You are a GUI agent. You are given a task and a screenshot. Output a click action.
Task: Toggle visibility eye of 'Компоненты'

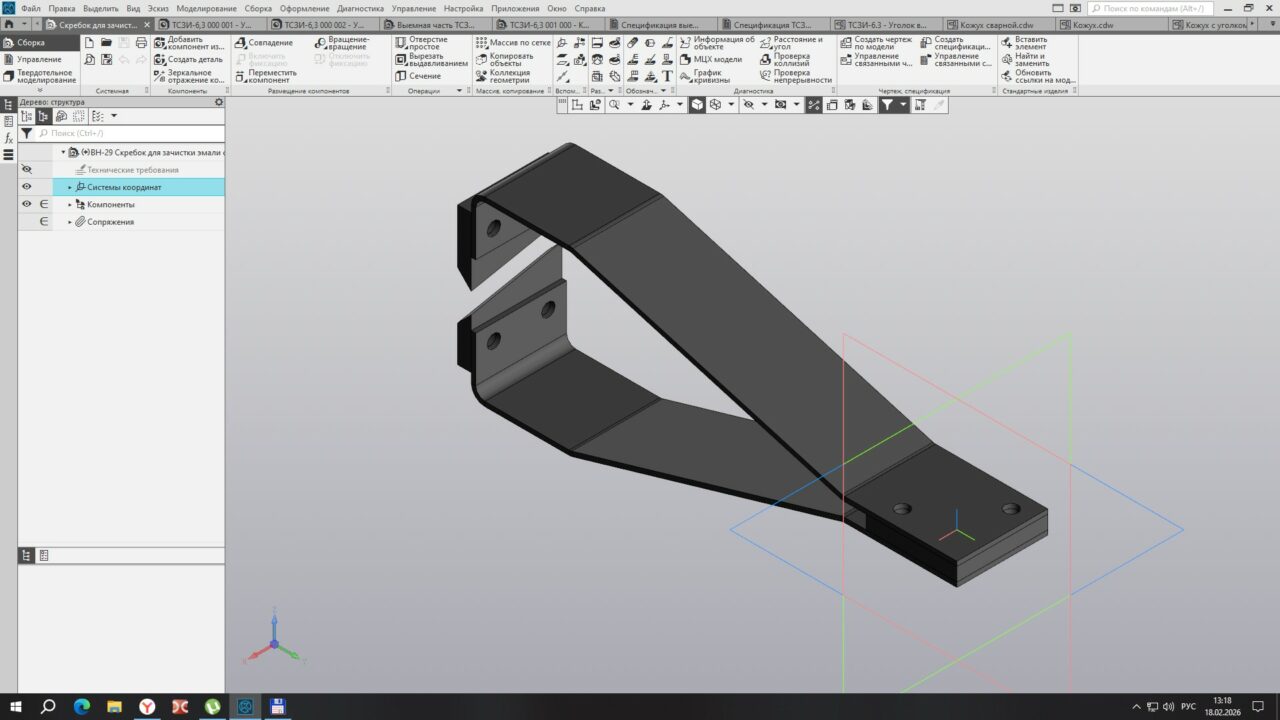(27, 204)
